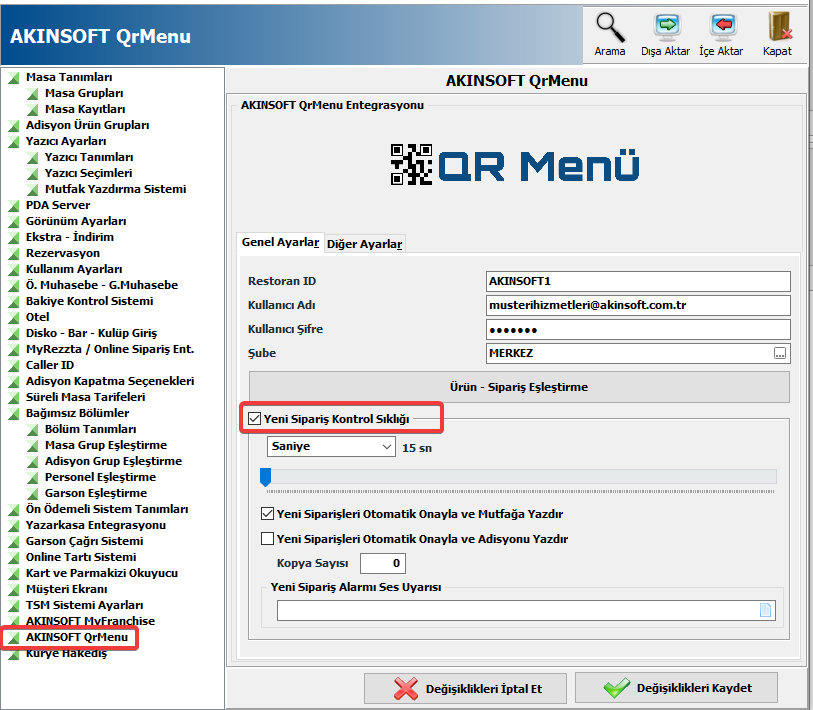Click the Şube browse ellipsis button
The width and height of the screenshot is (813, 710).
[x=779, y=353]
